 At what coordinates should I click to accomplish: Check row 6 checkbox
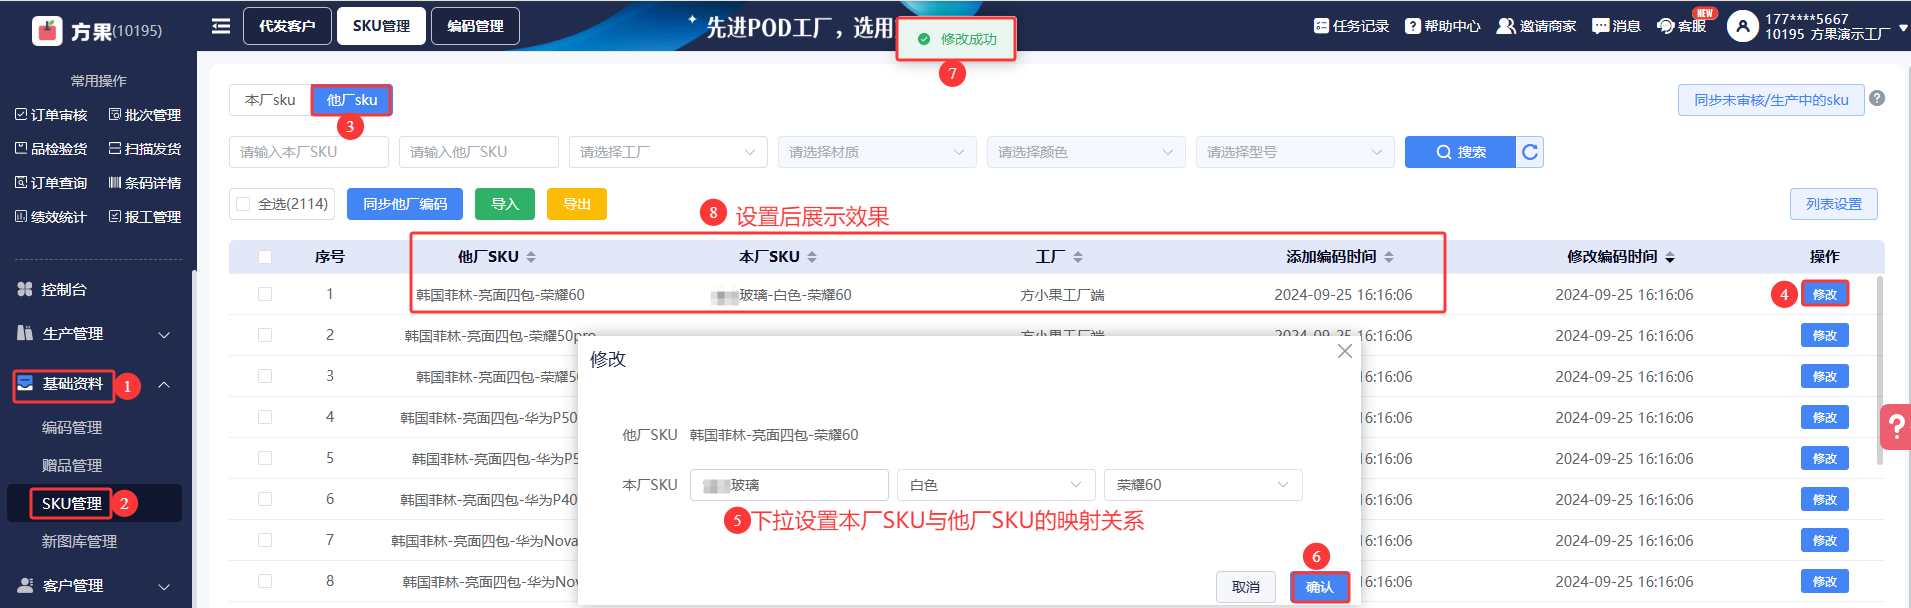click(x=265, y=499)
